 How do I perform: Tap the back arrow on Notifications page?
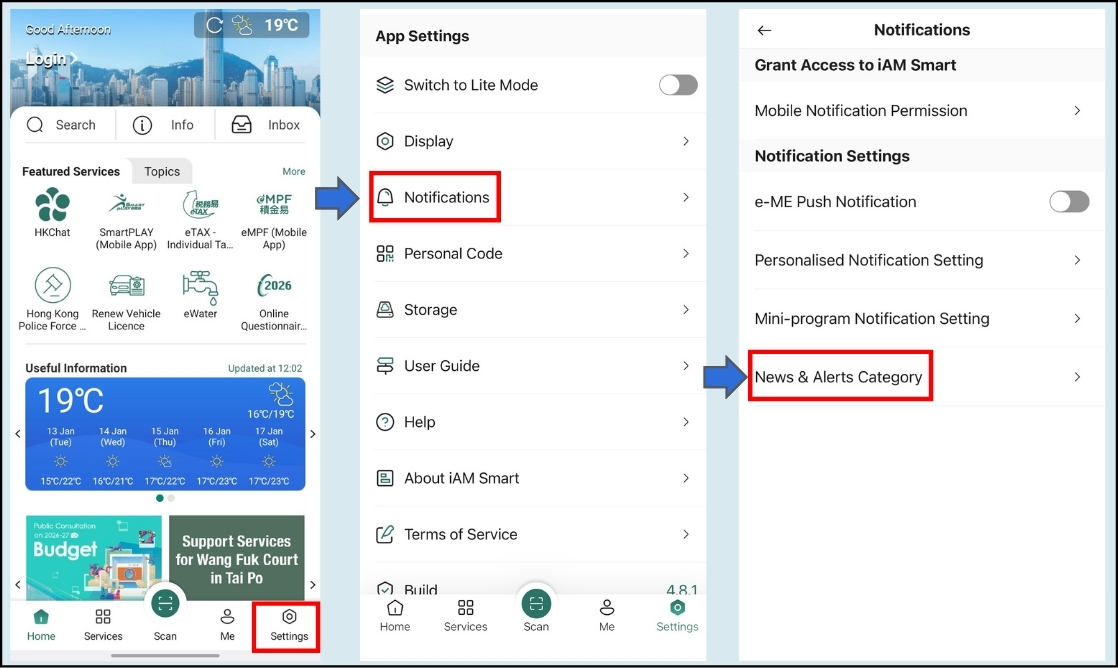pos(764,30)
